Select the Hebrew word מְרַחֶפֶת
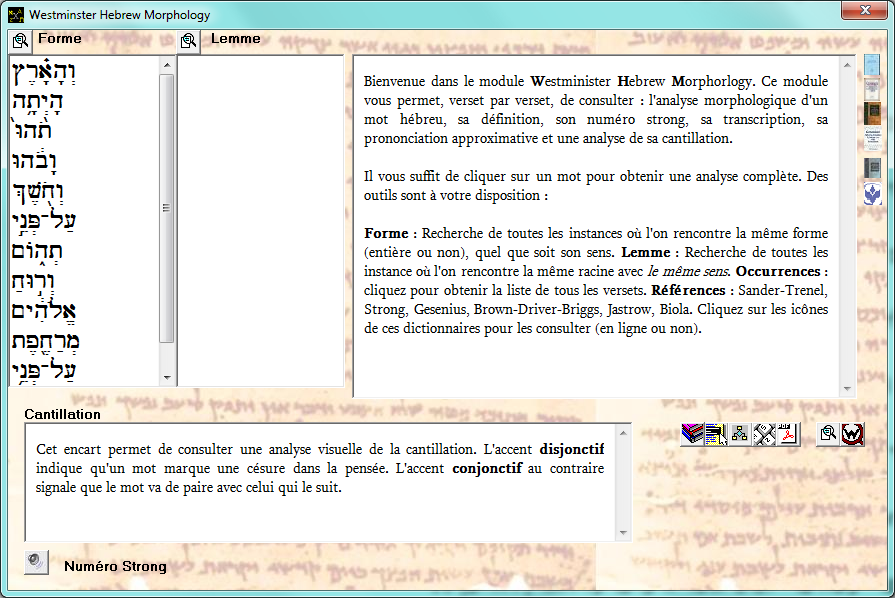The width and height of the screenshot is (895, 598). point(46,341)
